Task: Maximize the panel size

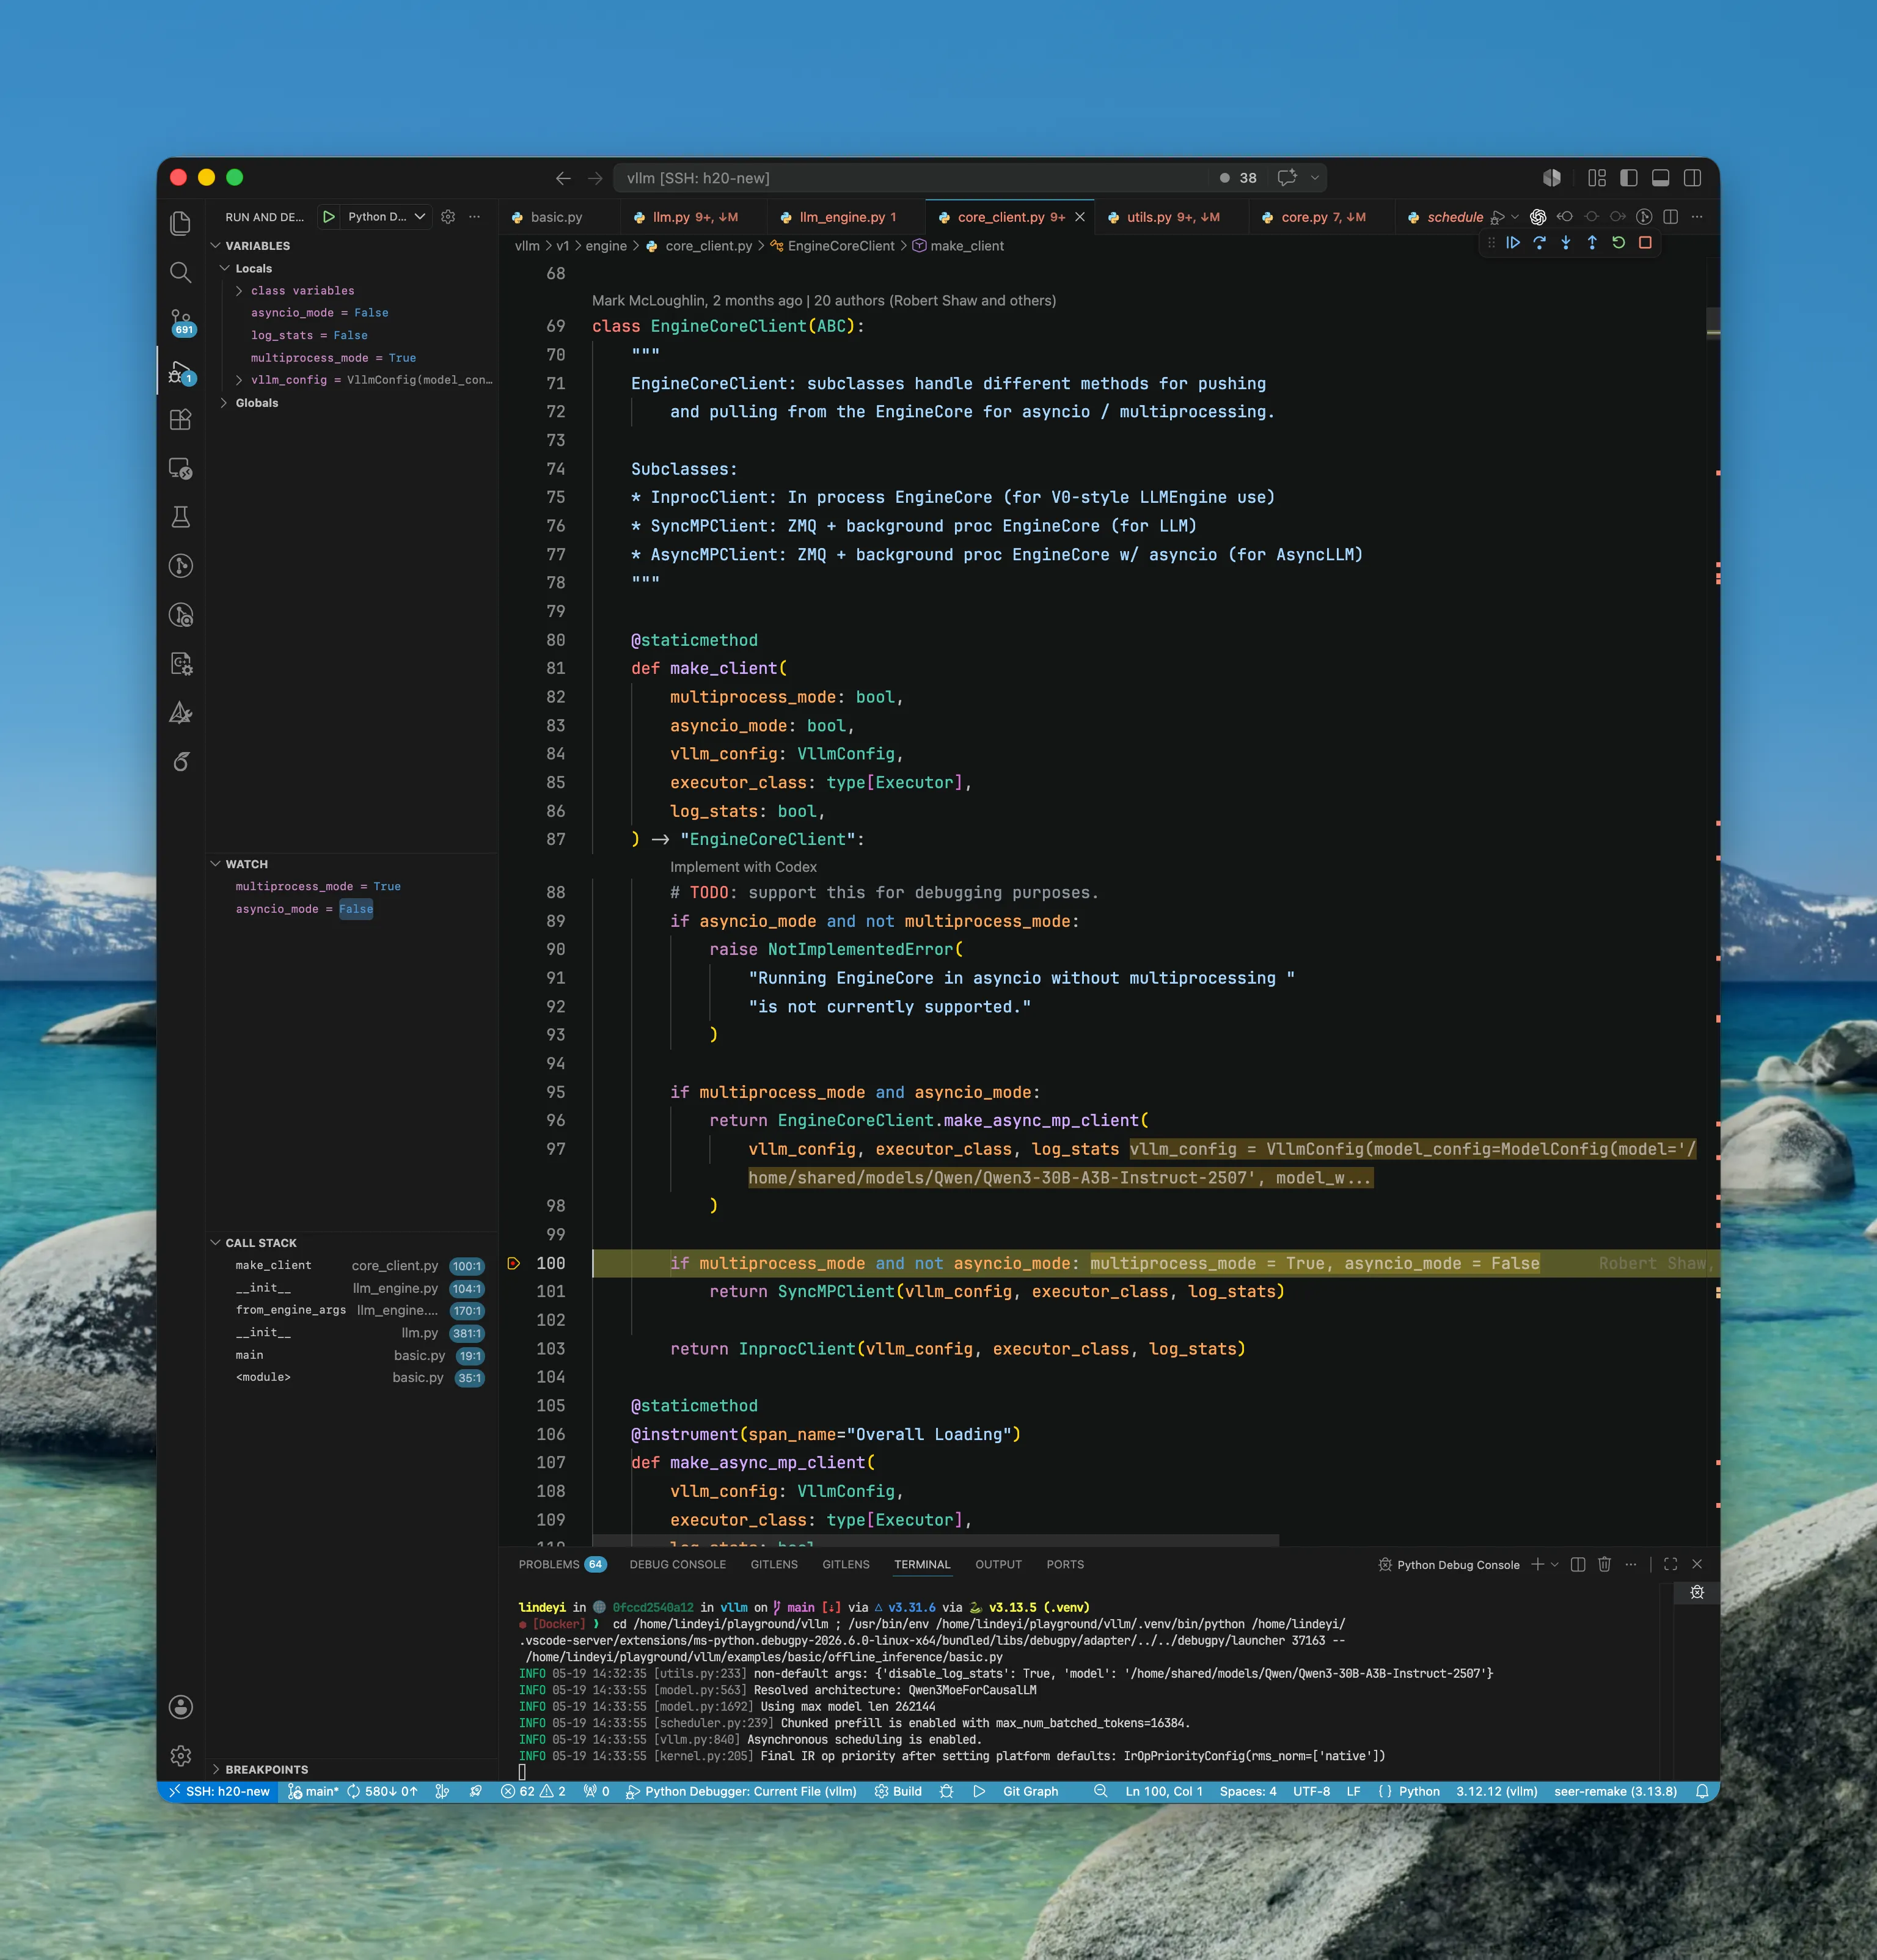Action: 1670,1564
